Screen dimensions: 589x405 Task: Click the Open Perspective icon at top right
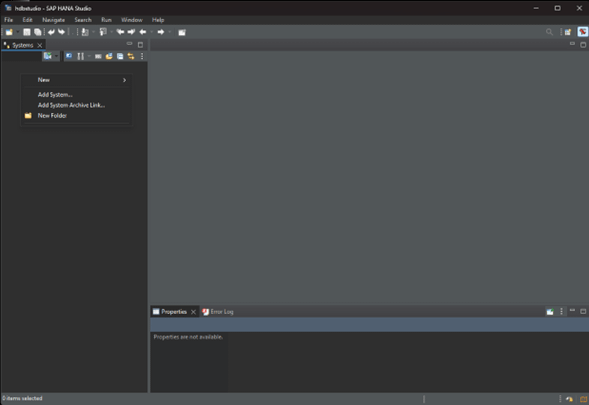568,32
